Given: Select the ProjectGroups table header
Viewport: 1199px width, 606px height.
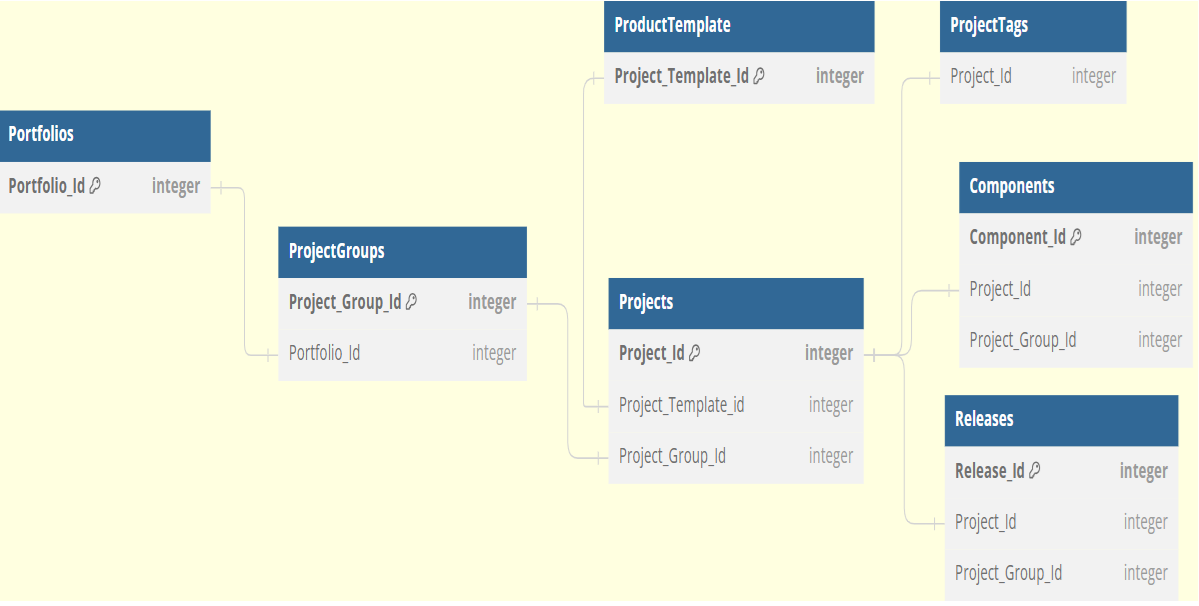Looking at the screenshot, I should [402, 252].
